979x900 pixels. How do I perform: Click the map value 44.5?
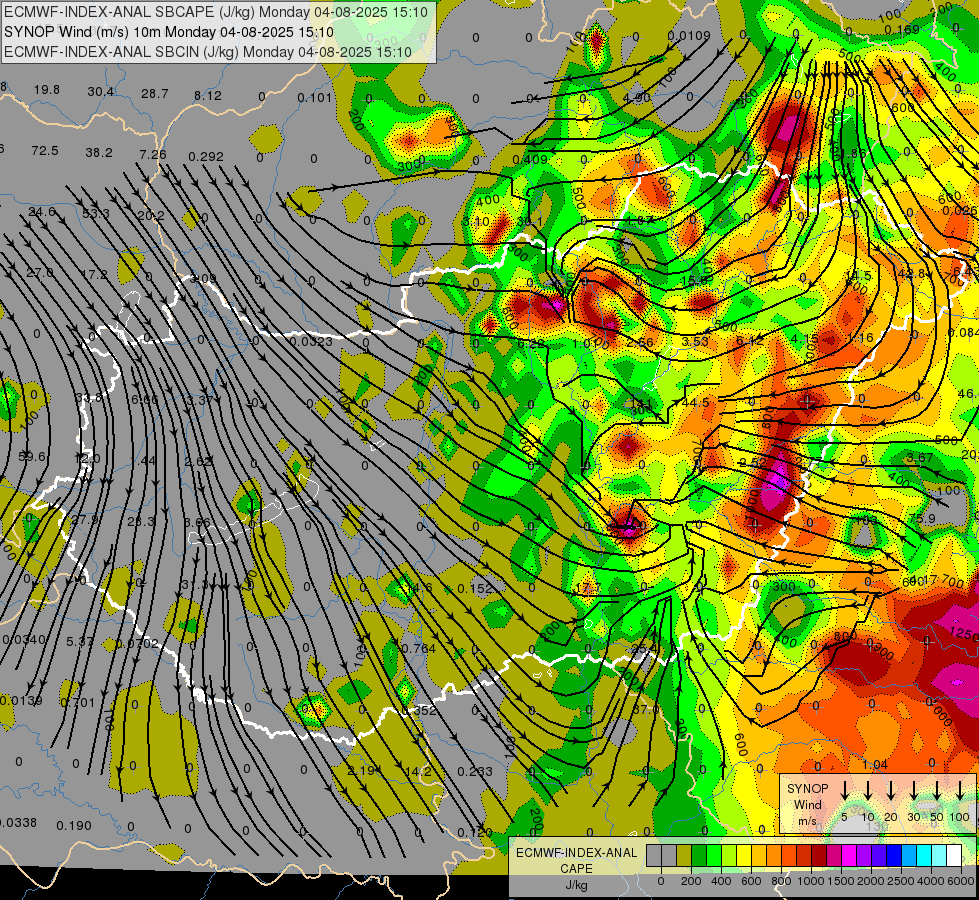[x=696, y=402]
